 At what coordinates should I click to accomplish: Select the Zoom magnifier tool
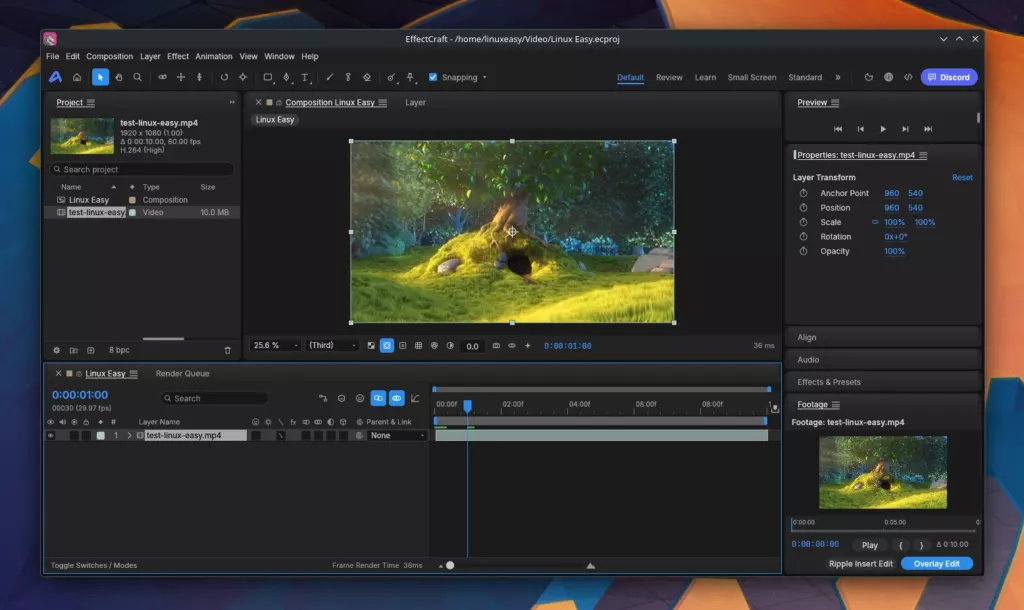point(137,77)
